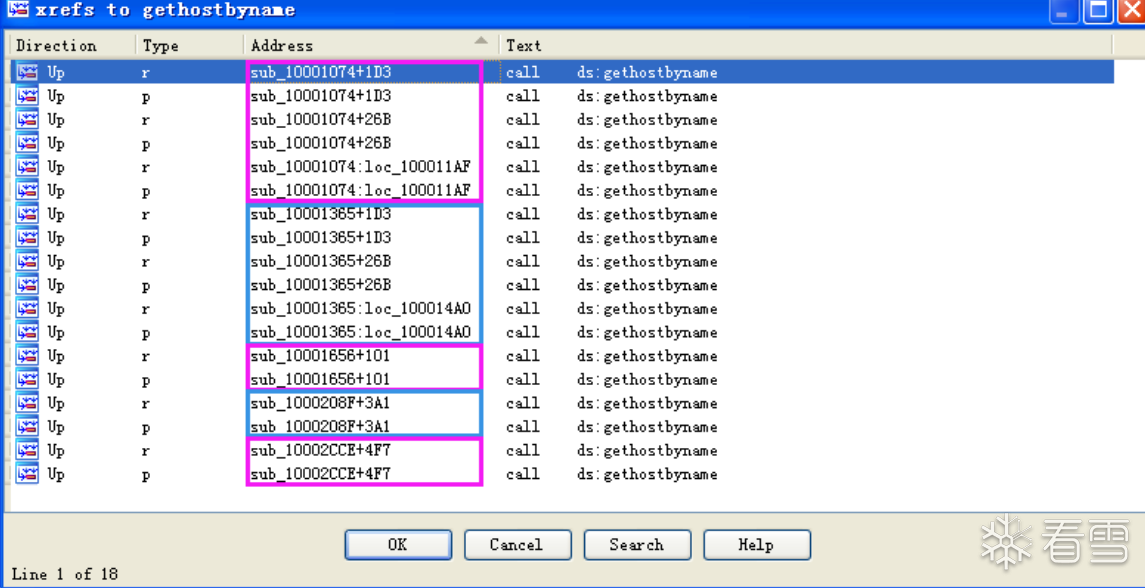Click the icon of type r row sub_10002CCE+4F7

point(27,451)
